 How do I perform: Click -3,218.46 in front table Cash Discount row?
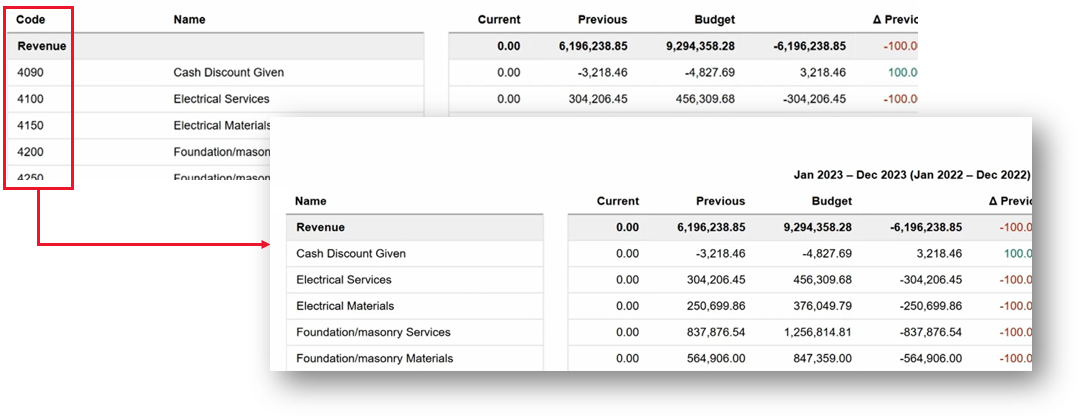718,253
